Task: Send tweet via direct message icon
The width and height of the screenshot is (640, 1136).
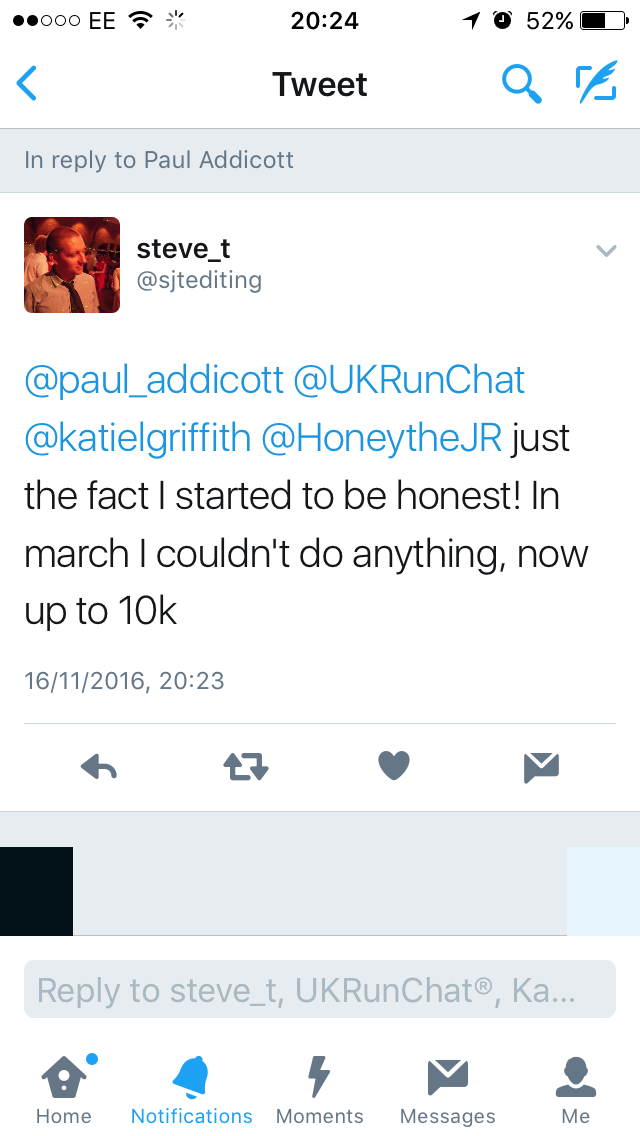Action: pos(541,767)
